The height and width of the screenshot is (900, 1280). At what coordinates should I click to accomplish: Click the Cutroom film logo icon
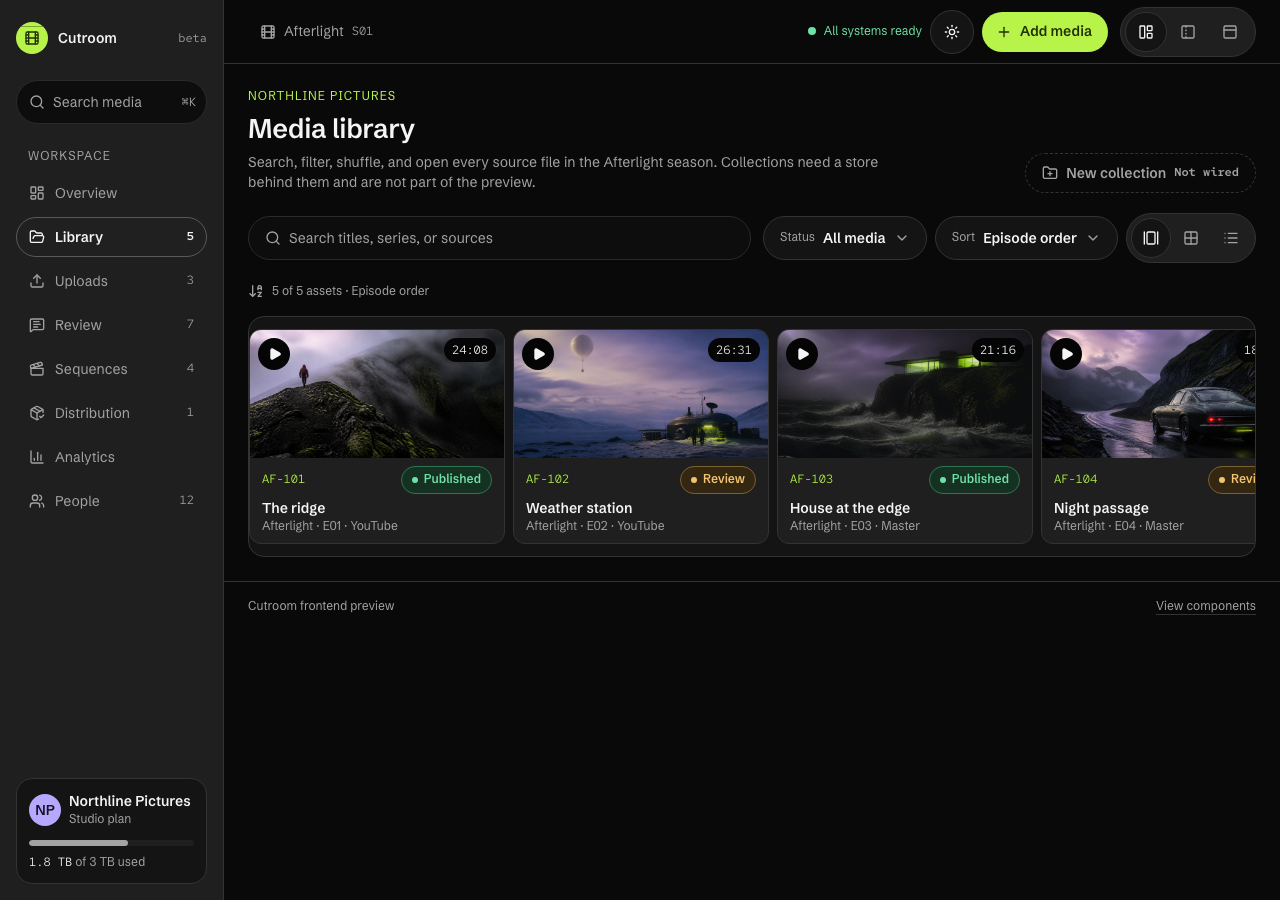tap(32, 38)
